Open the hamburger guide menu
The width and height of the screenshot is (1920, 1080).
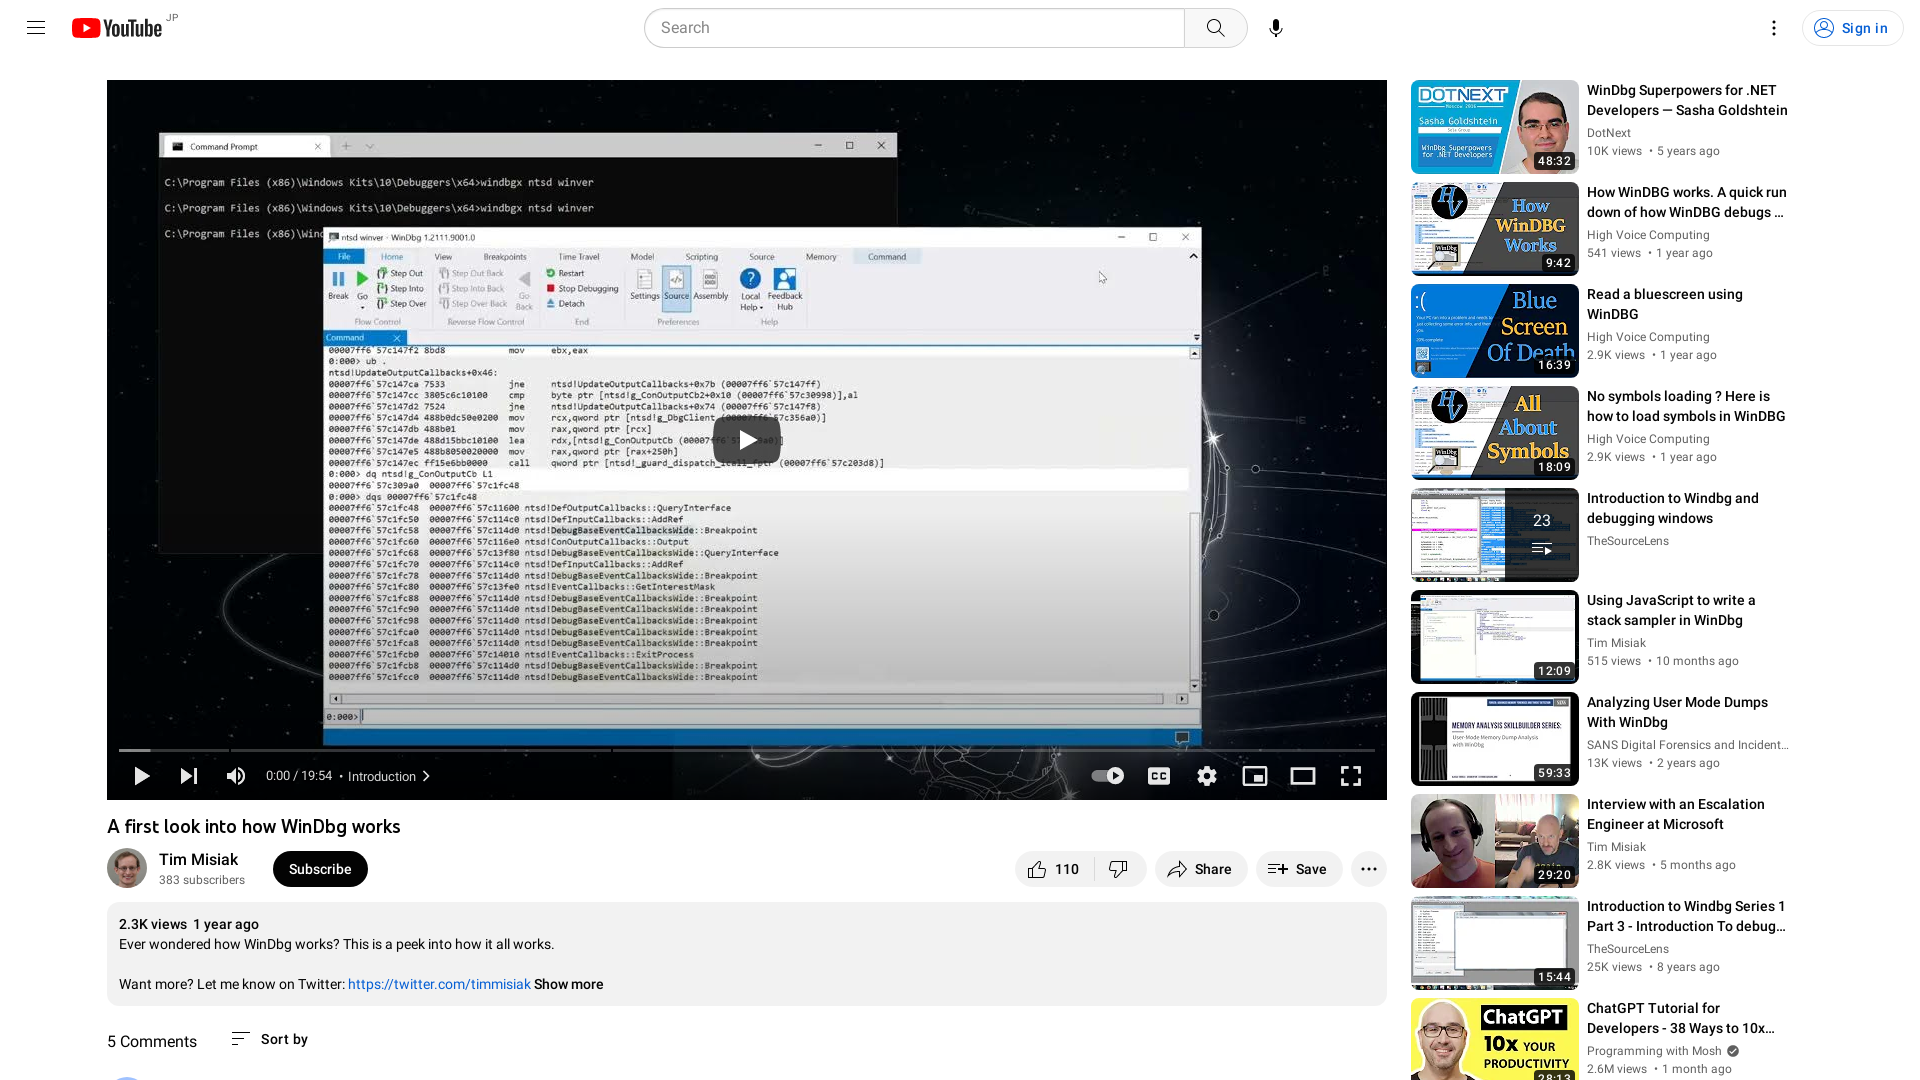pos(36,28)
